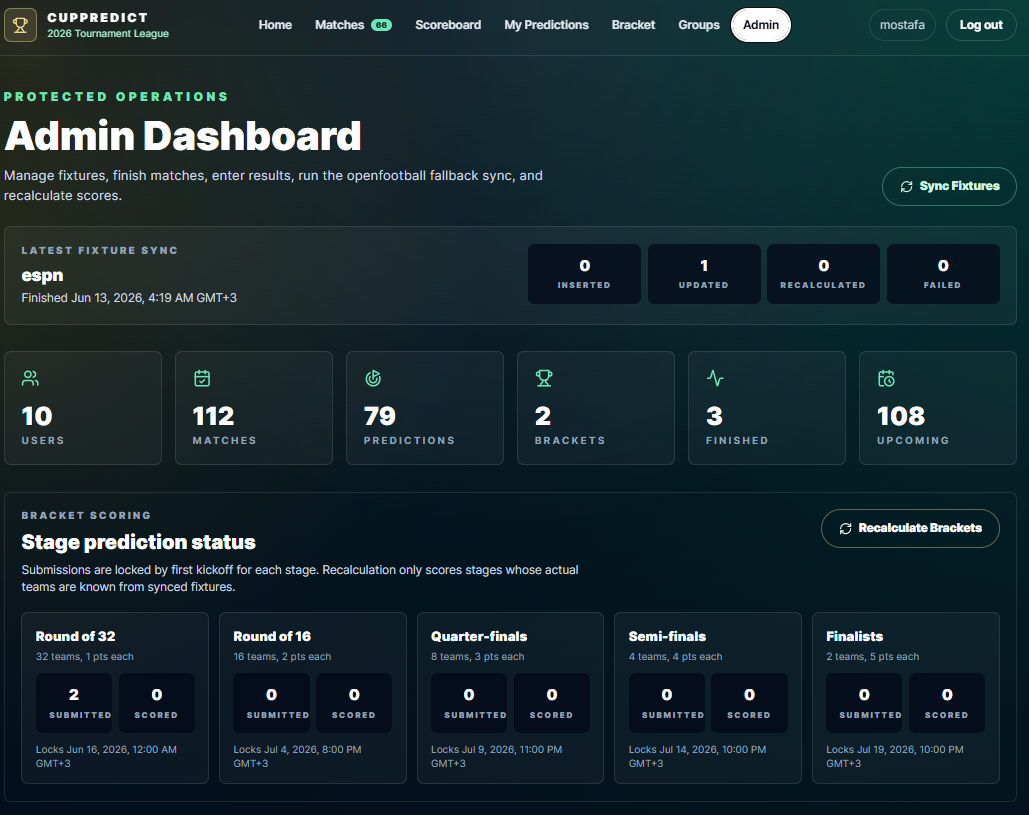
Task: Click the CUPPREDICT brand title
Action: [97, 18]
